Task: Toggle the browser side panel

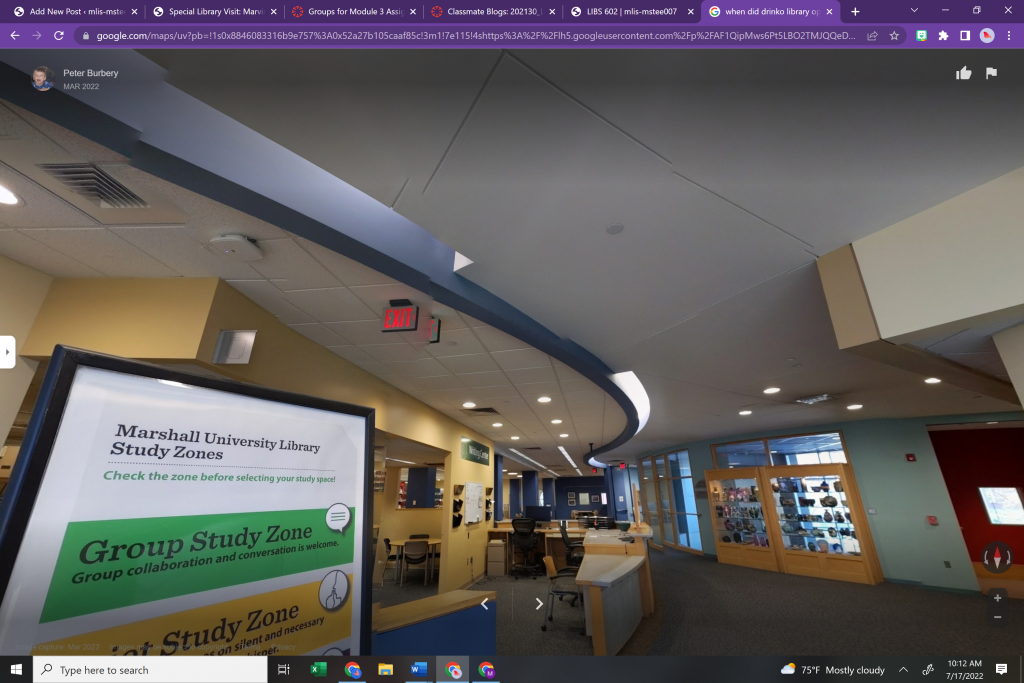Action: pyautogui.click(x=965, y=36)
